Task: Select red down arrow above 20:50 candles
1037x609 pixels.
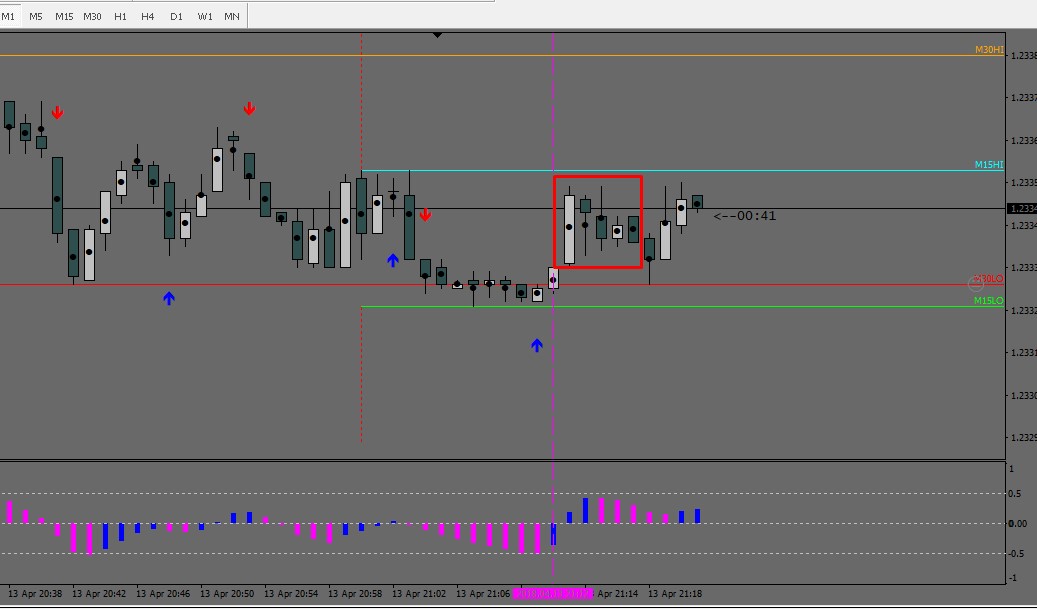Action: point(249,108)
